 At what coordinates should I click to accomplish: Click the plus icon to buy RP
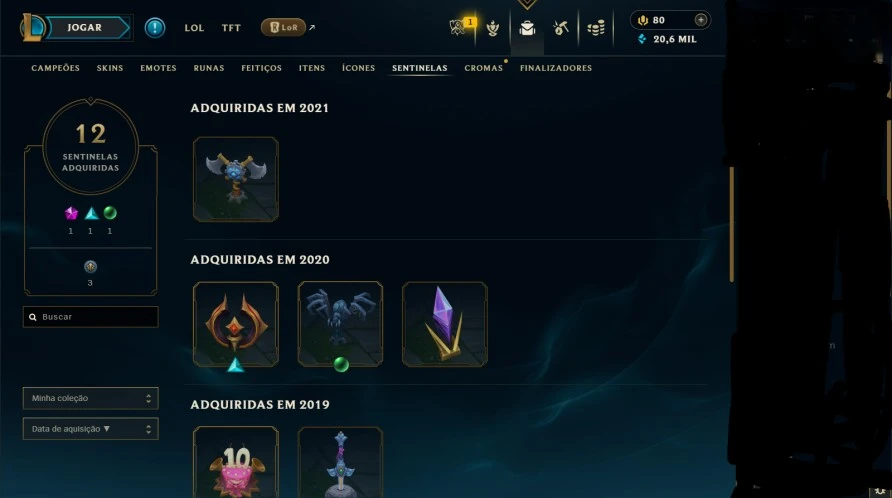(x=701, y=20)
